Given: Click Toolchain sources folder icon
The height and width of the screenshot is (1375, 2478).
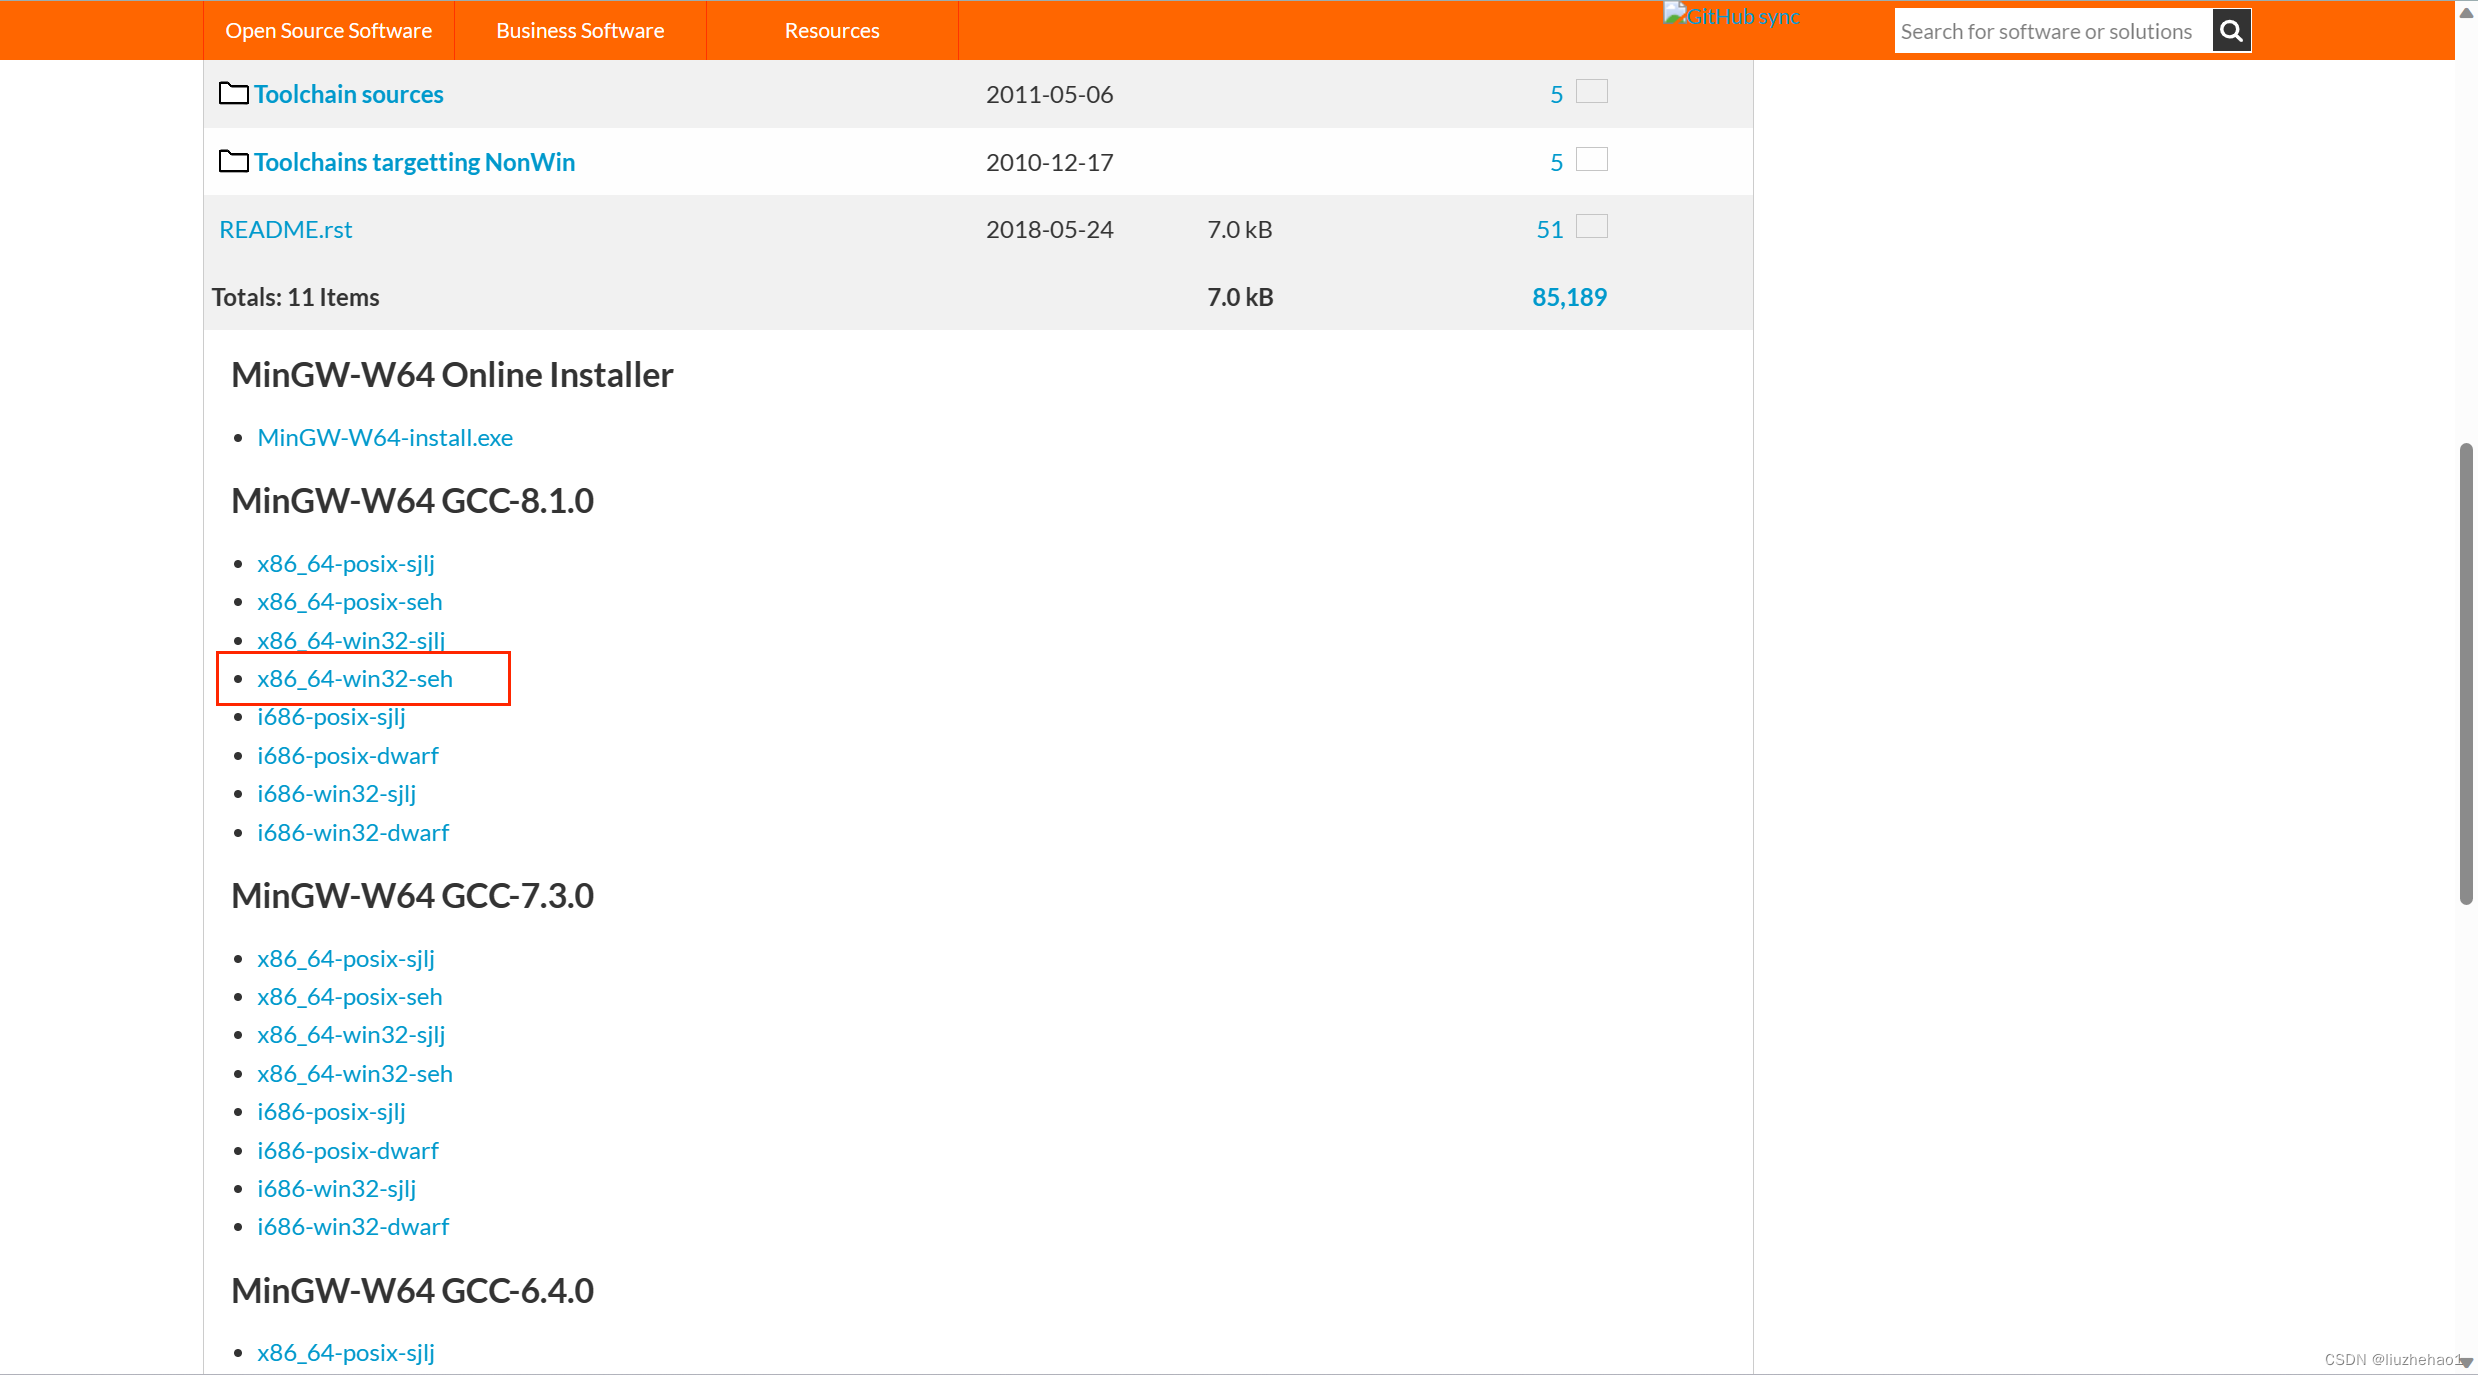Looking at the screenshot, I should click(233, 93).
